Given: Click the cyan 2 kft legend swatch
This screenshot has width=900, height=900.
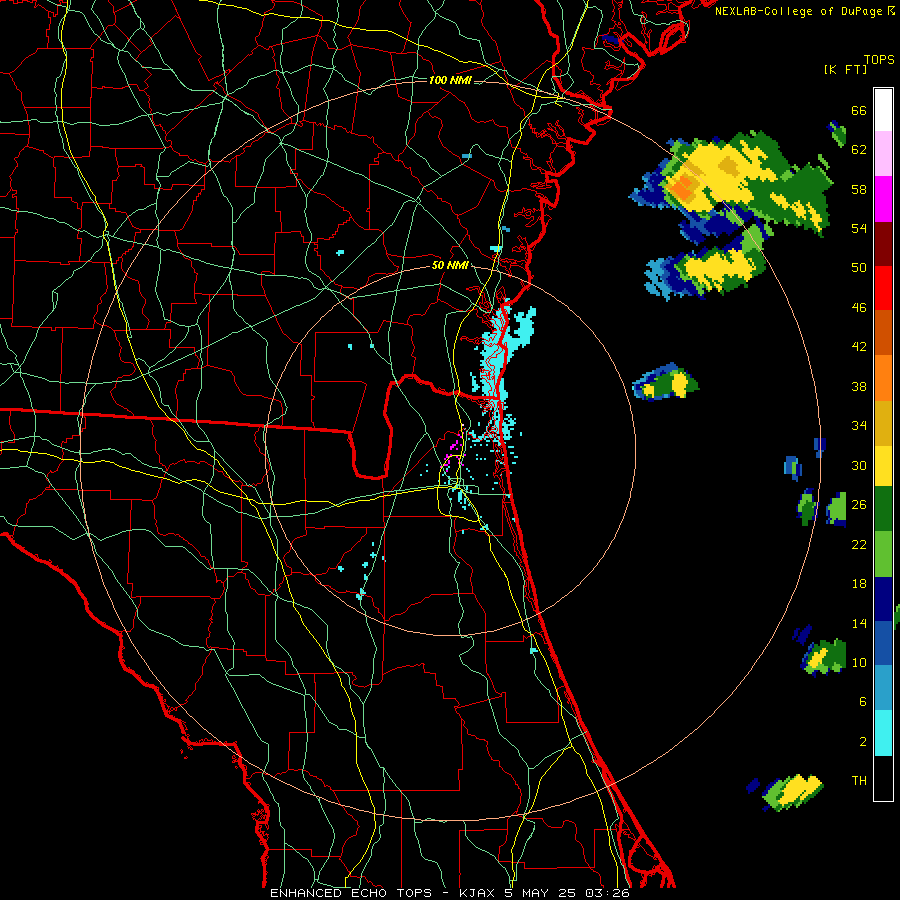Looking at the screenshot, I should [883, 733].
